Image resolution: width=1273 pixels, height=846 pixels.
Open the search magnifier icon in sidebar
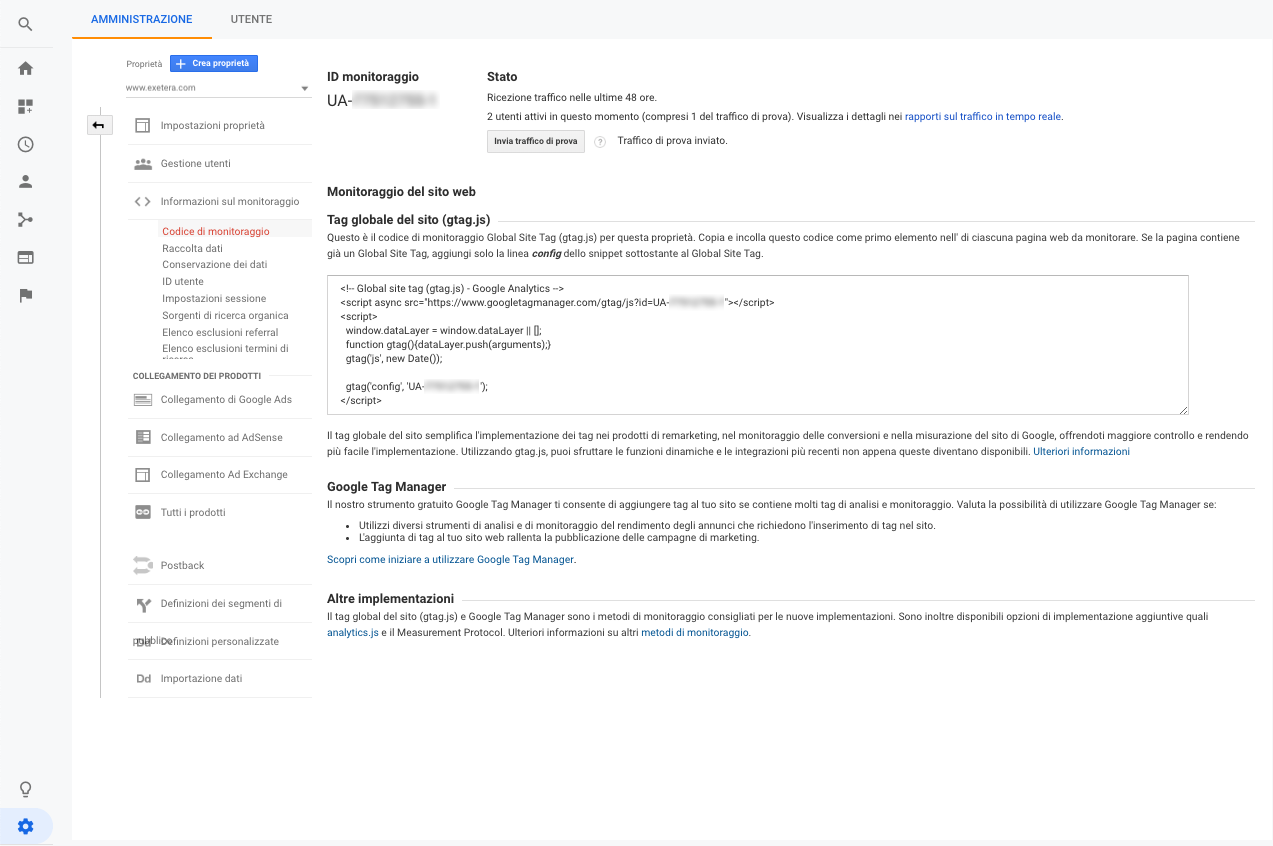(x=25, y=24)
